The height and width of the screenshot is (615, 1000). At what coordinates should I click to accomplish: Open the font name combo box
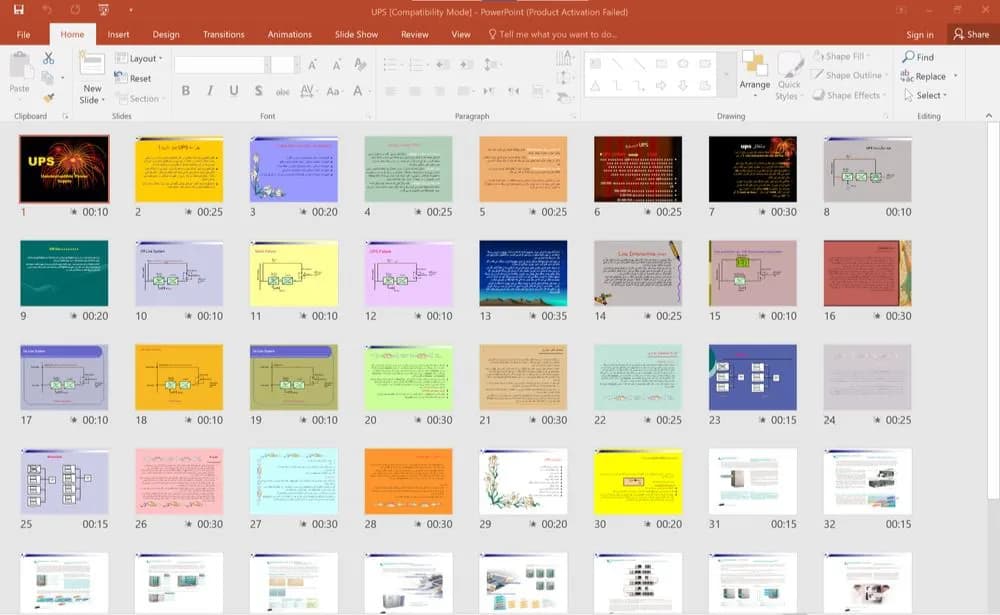[x=222, y=64]
